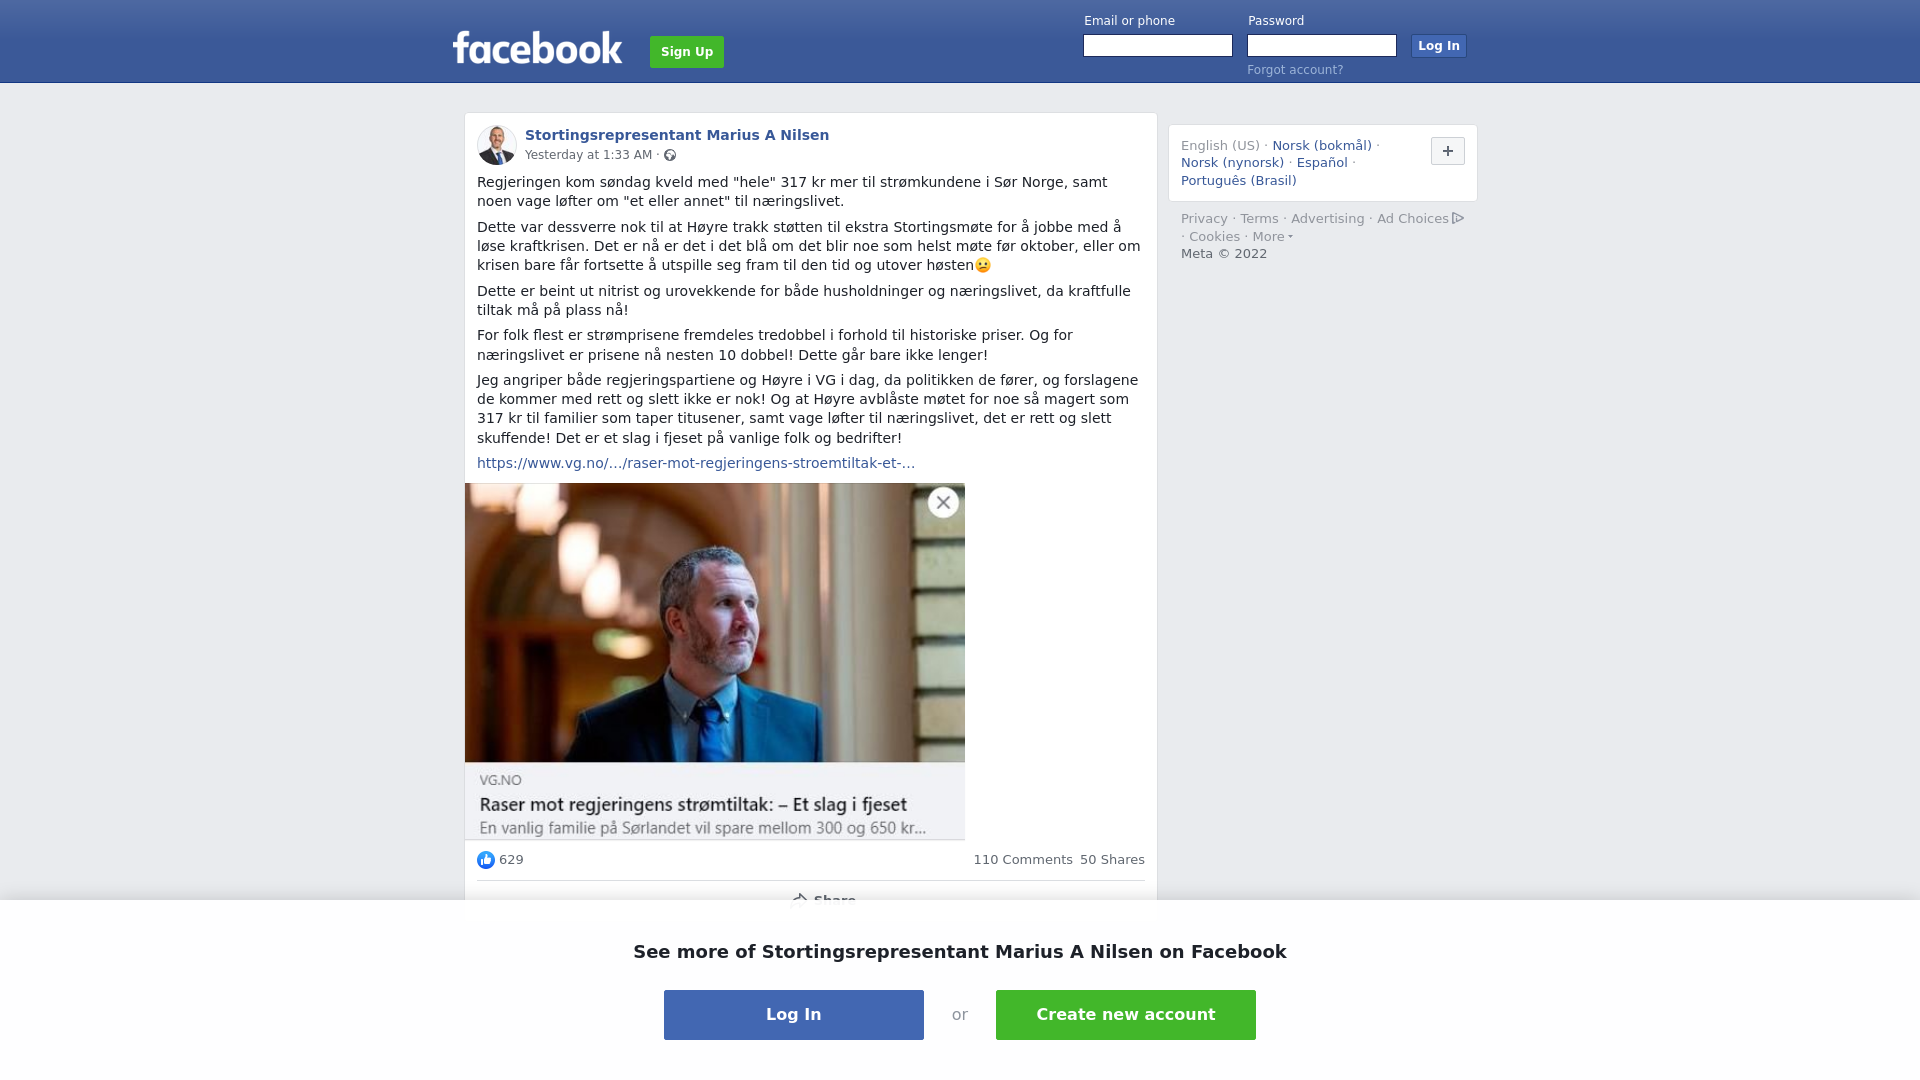Click the blue like reaction icon

[486, 860]
